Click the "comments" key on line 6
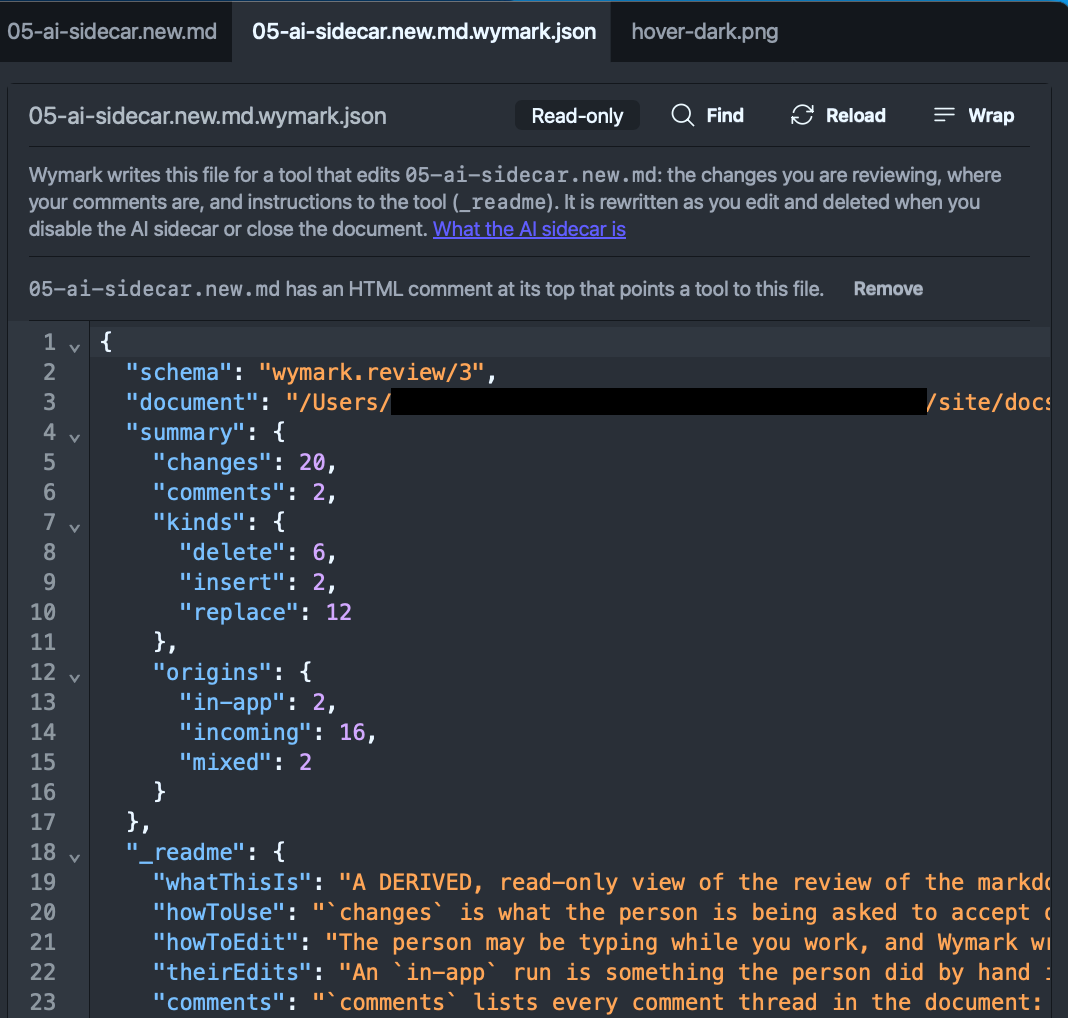 pyautogui.click(x=219, y=492)
